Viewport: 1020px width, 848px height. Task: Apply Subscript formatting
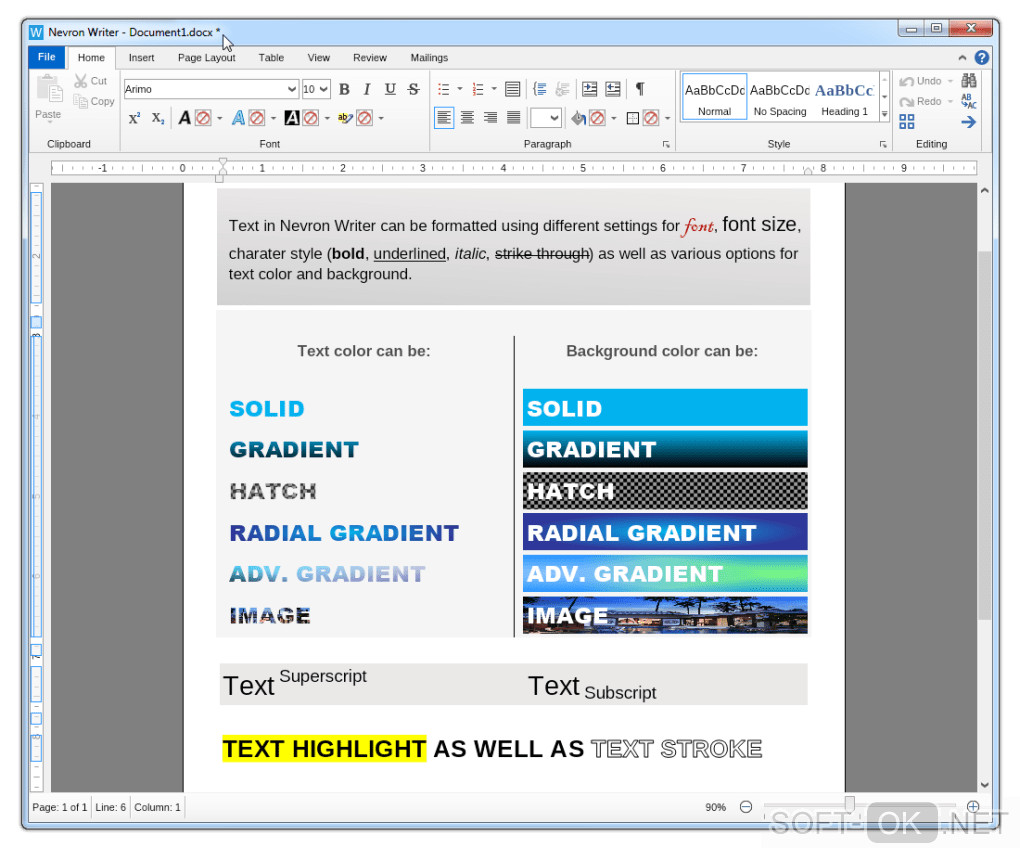[x=158, y=118]
